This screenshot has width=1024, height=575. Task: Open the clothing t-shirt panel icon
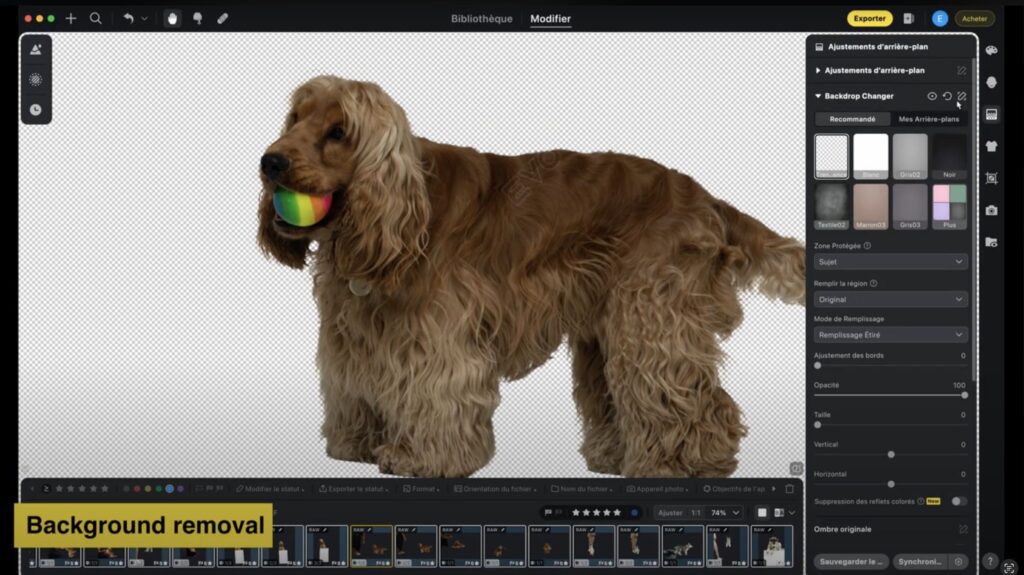point(991,146)
